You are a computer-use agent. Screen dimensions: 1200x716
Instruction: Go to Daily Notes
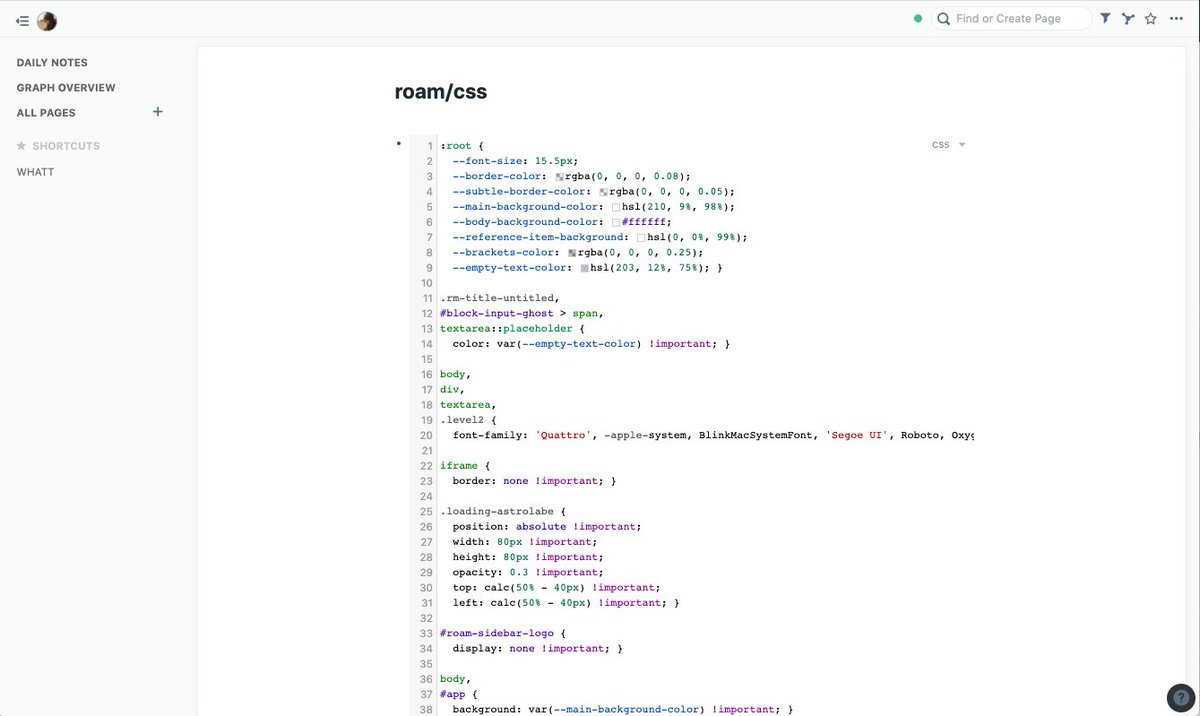[52, 63]
